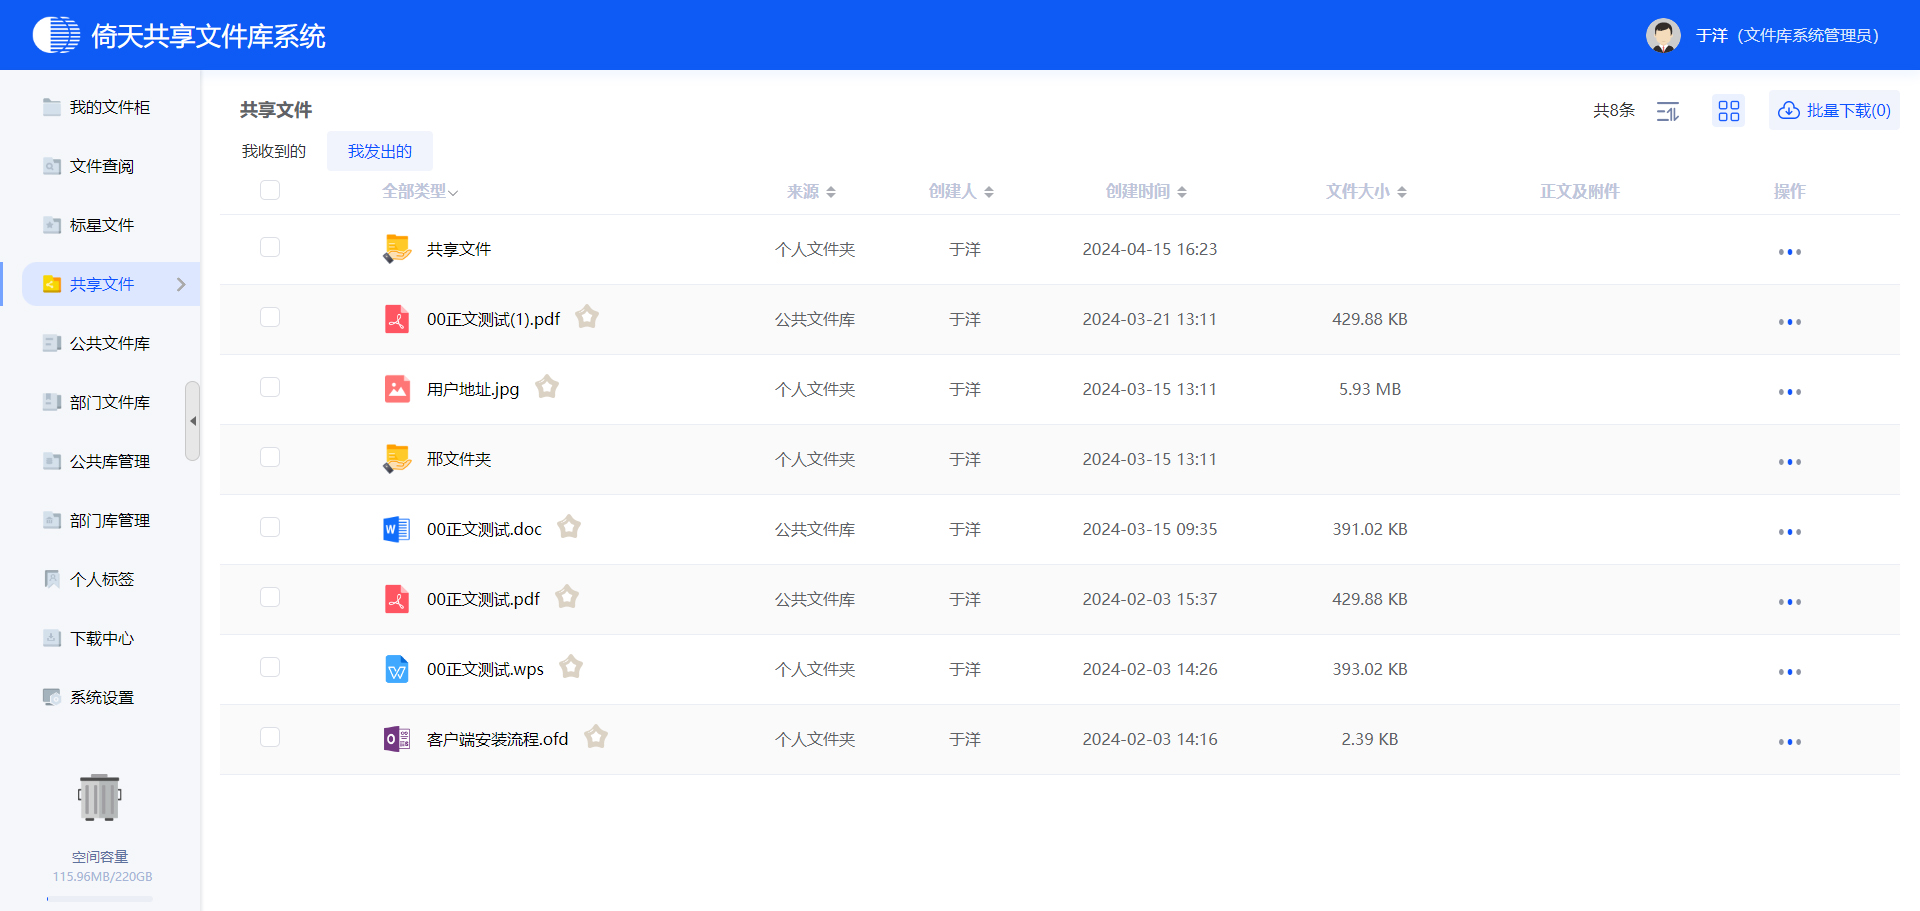Image resolution: width=1920 pixels, height=911 pixels.
Task: Open 我的文件柜 in sidebar
Action: (110, 107)
